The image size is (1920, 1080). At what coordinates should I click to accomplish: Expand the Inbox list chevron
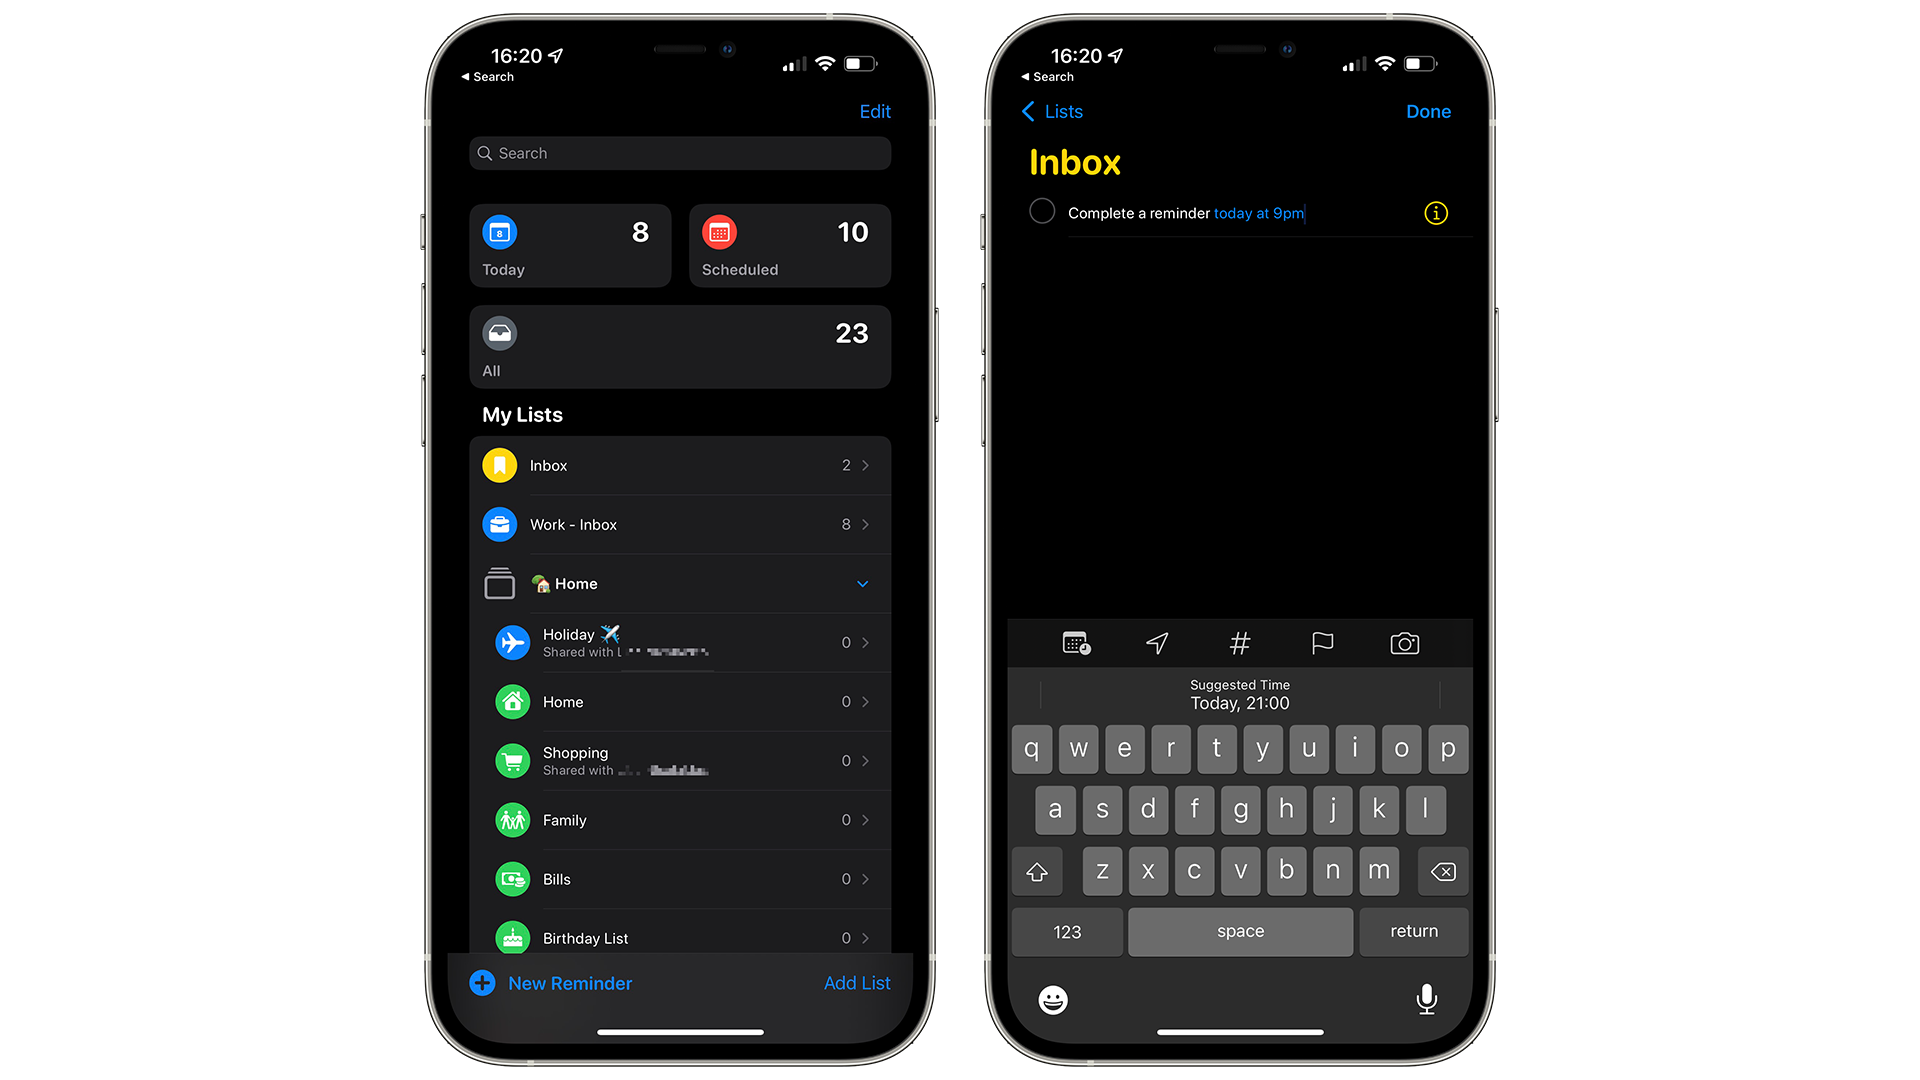click(870, 464)
